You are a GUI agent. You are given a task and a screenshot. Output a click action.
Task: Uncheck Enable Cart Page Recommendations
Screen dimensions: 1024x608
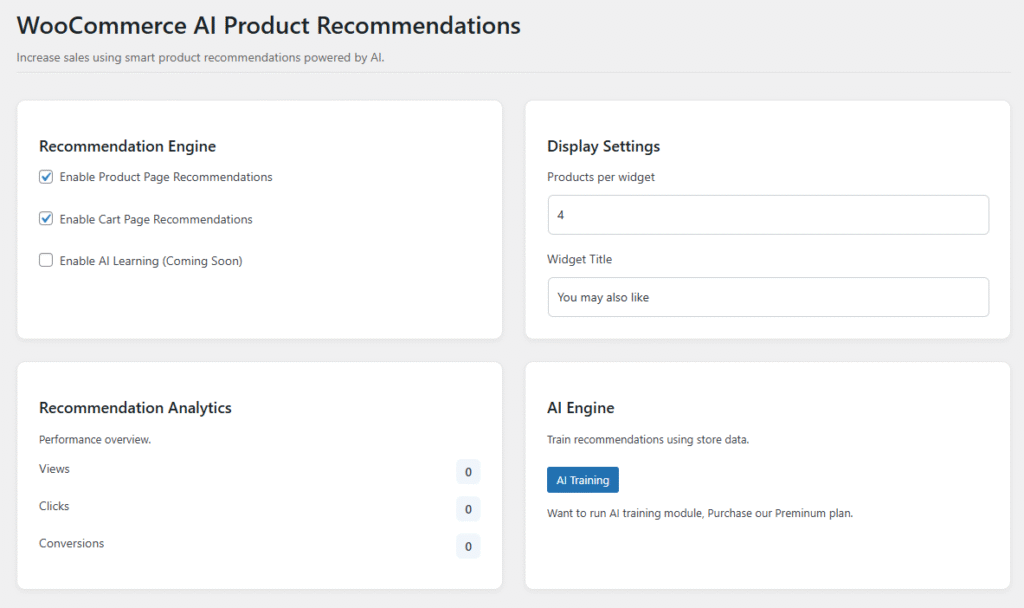(46, 219)
